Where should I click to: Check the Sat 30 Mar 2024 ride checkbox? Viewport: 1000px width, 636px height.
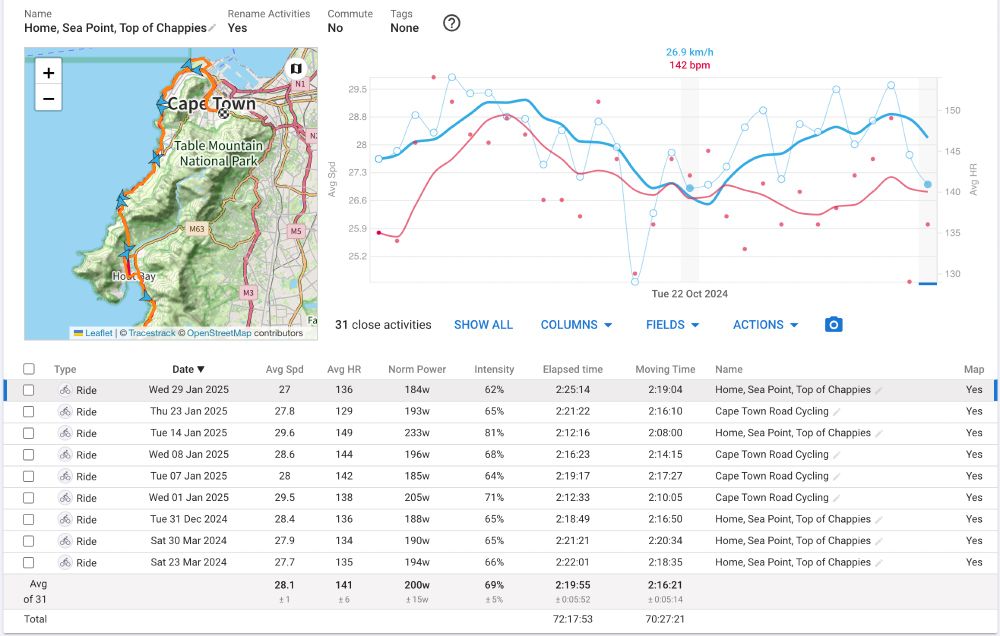click(29, 541)
